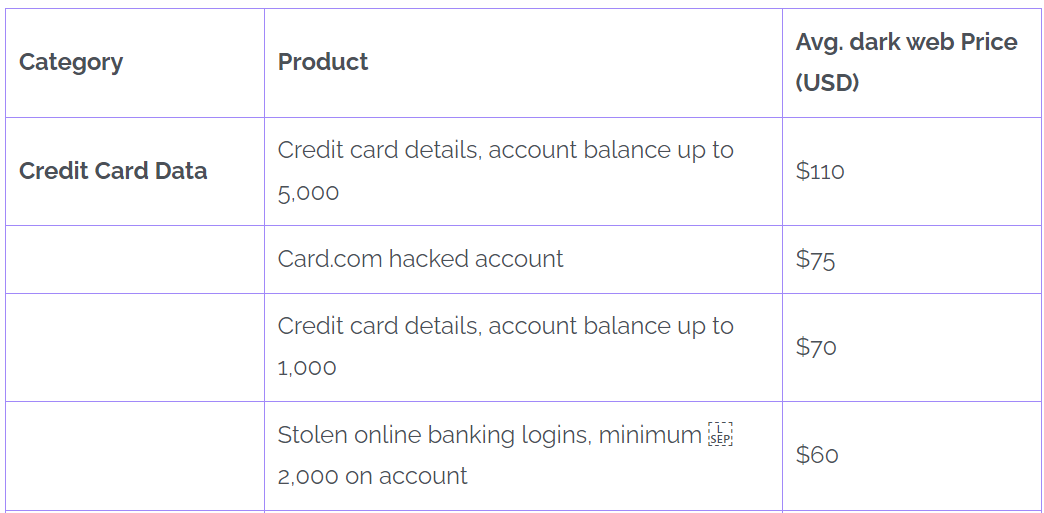The image size is (1044, 513).
Task: Click the Card.com hacked account text
Action: pyautogui.click(x=420, y=259)
